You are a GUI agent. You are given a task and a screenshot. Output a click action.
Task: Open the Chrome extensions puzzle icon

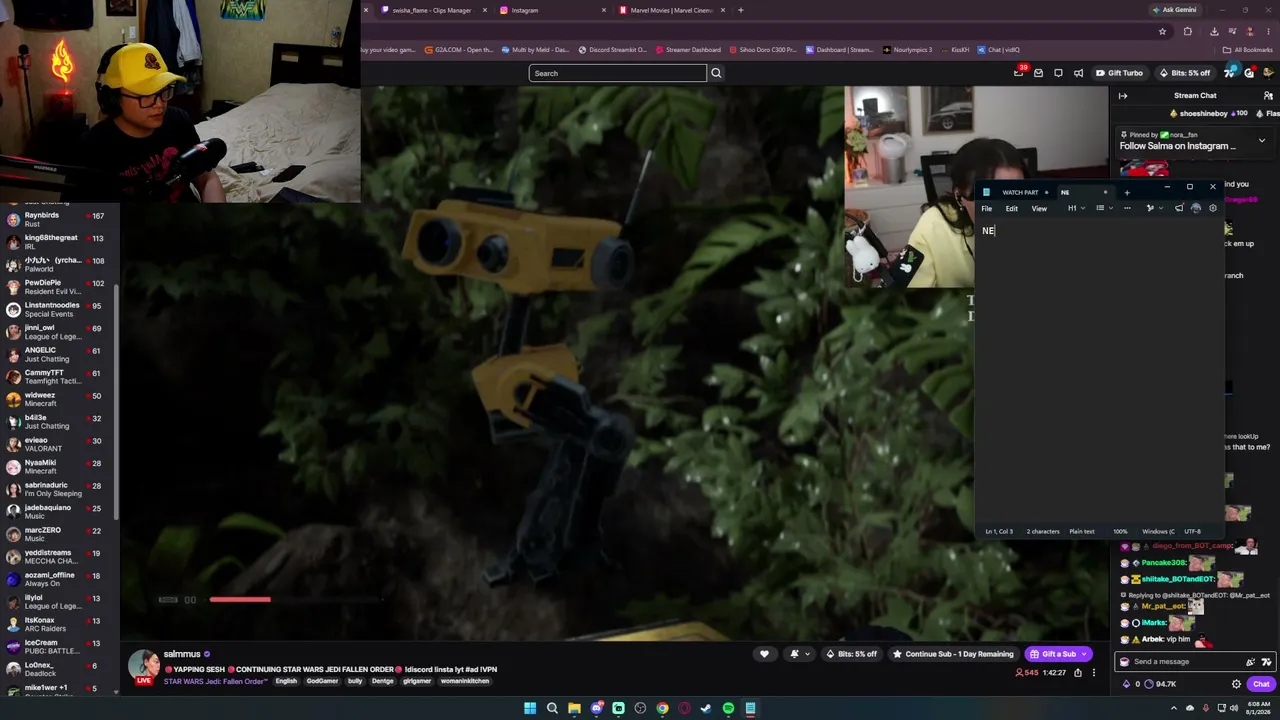(x=1187, y=31)
